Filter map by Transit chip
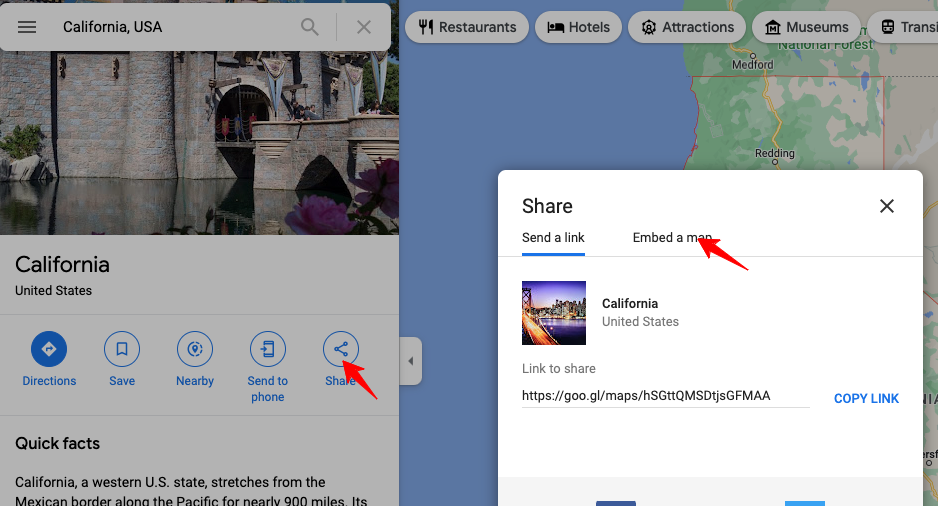The width and height of the screenshot is (938, 506). pyautogui.click(x=902, y=27)
